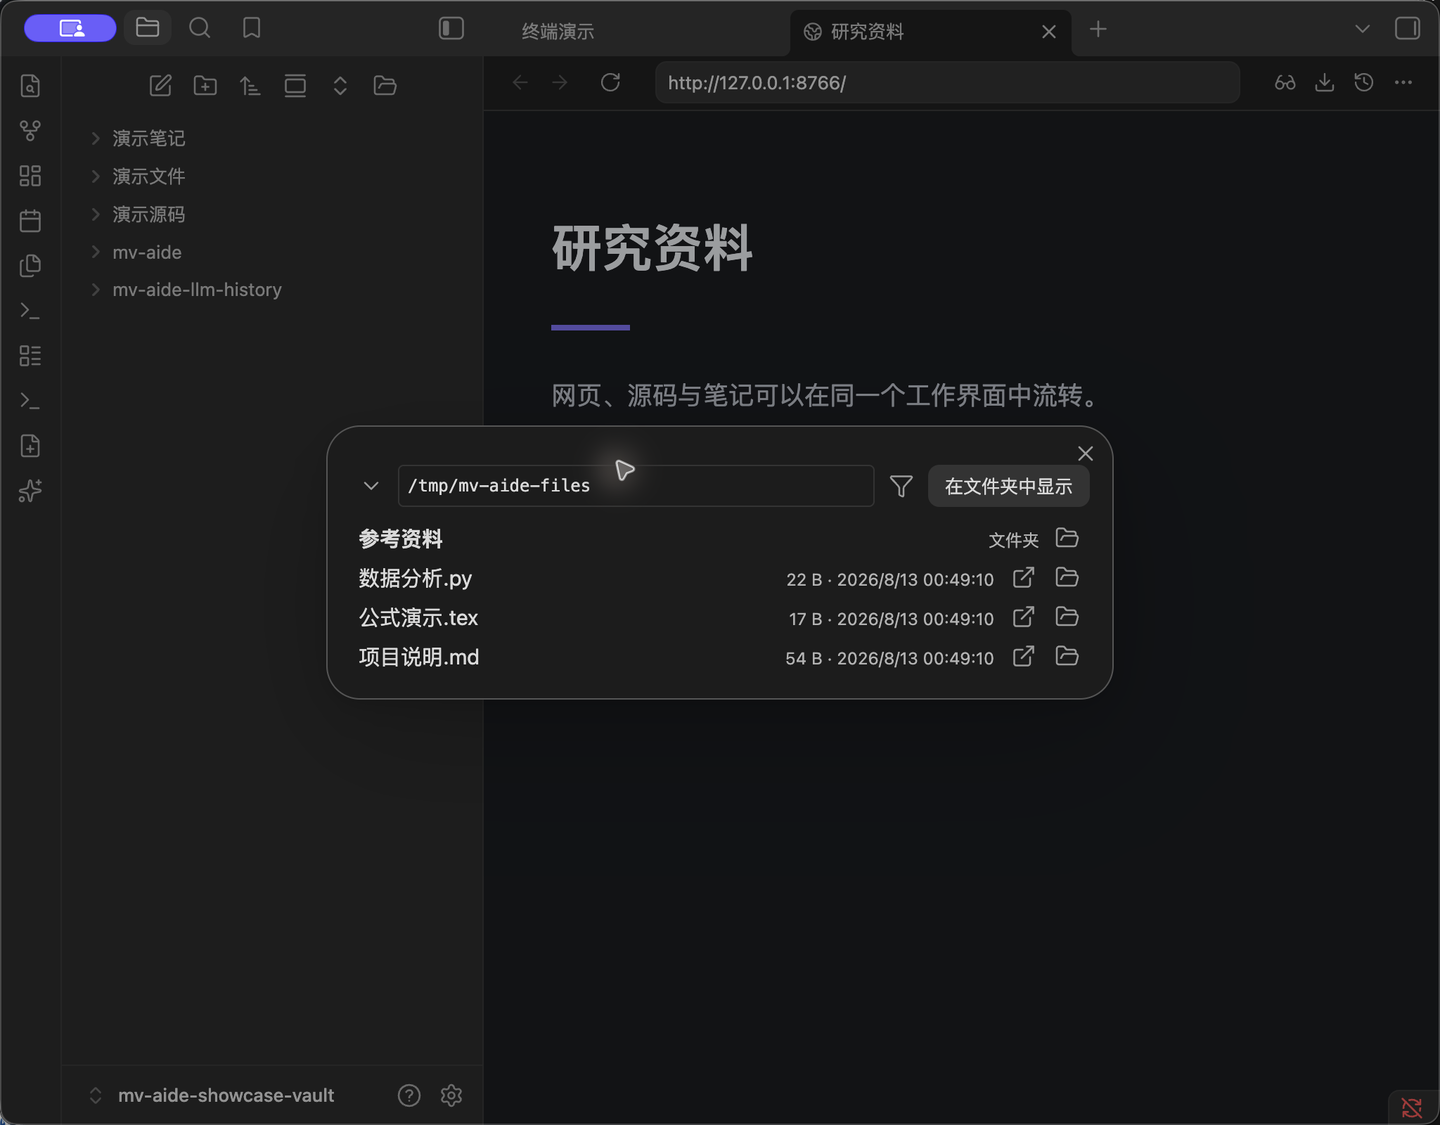The height and width of the screenshot is (1125, 1440).
Task: Reveal 项目说明.md in folder
Action: (1067, 655)
